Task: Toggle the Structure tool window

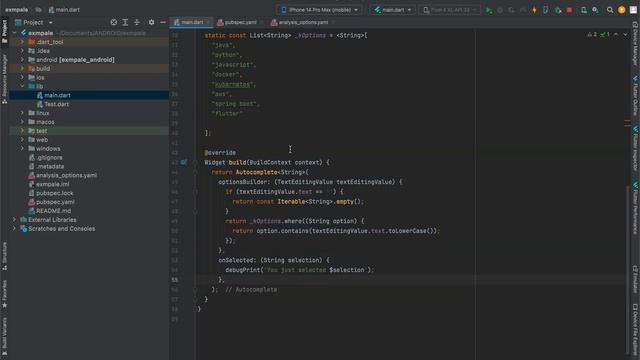Action: [x=4, y=256]
